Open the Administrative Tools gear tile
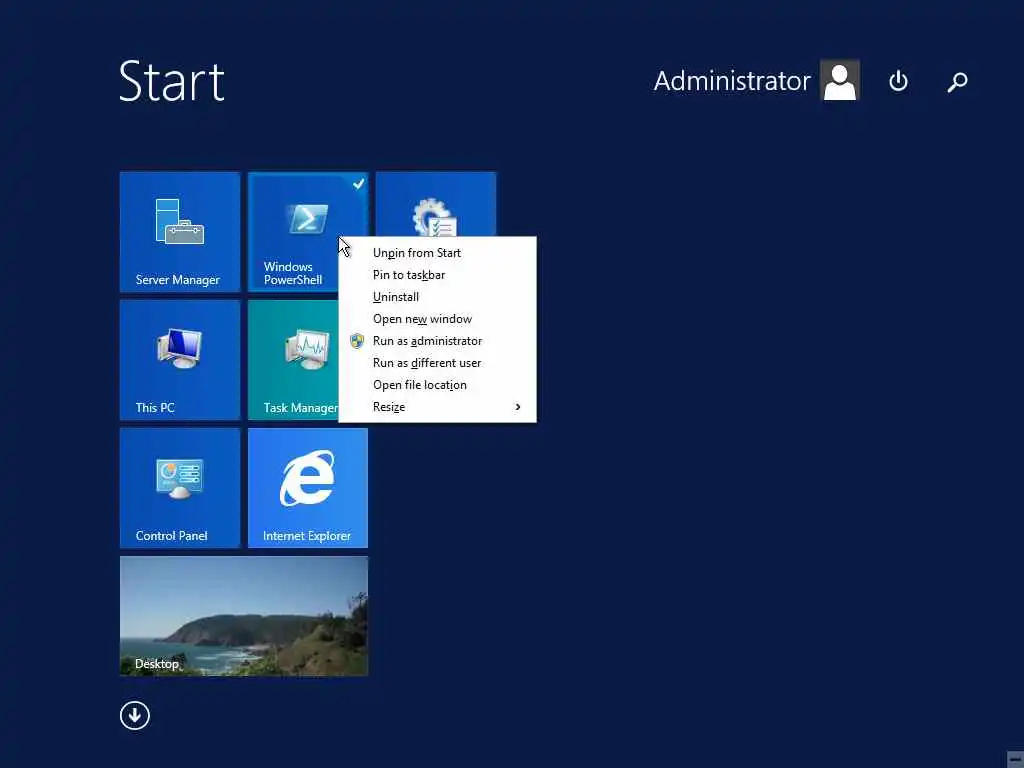 436,204
